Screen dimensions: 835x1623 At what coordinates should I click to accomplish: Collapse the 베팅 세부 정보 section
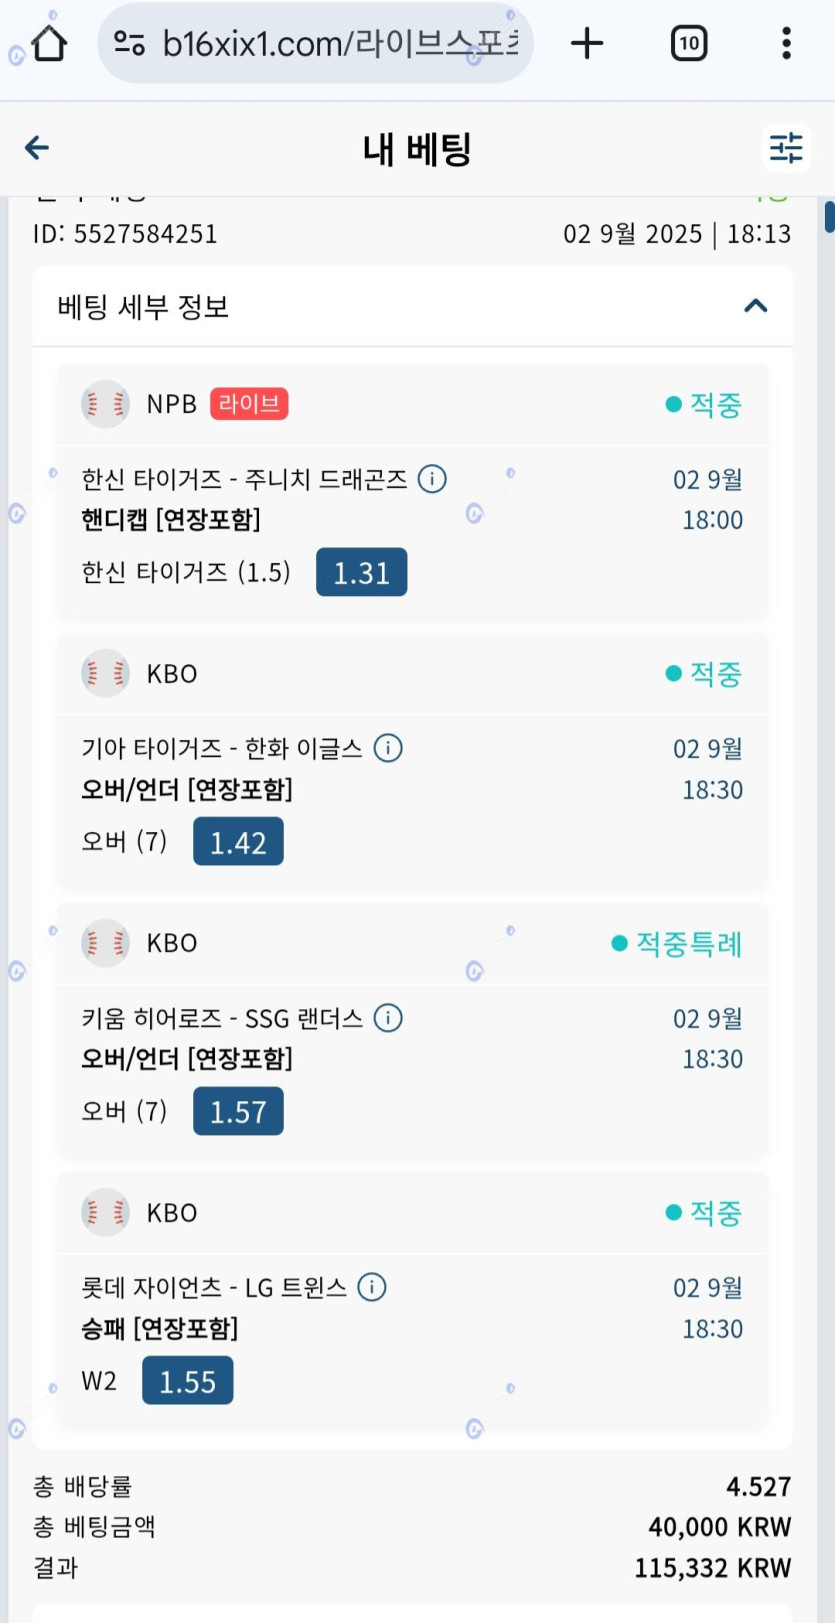[756, 306]
